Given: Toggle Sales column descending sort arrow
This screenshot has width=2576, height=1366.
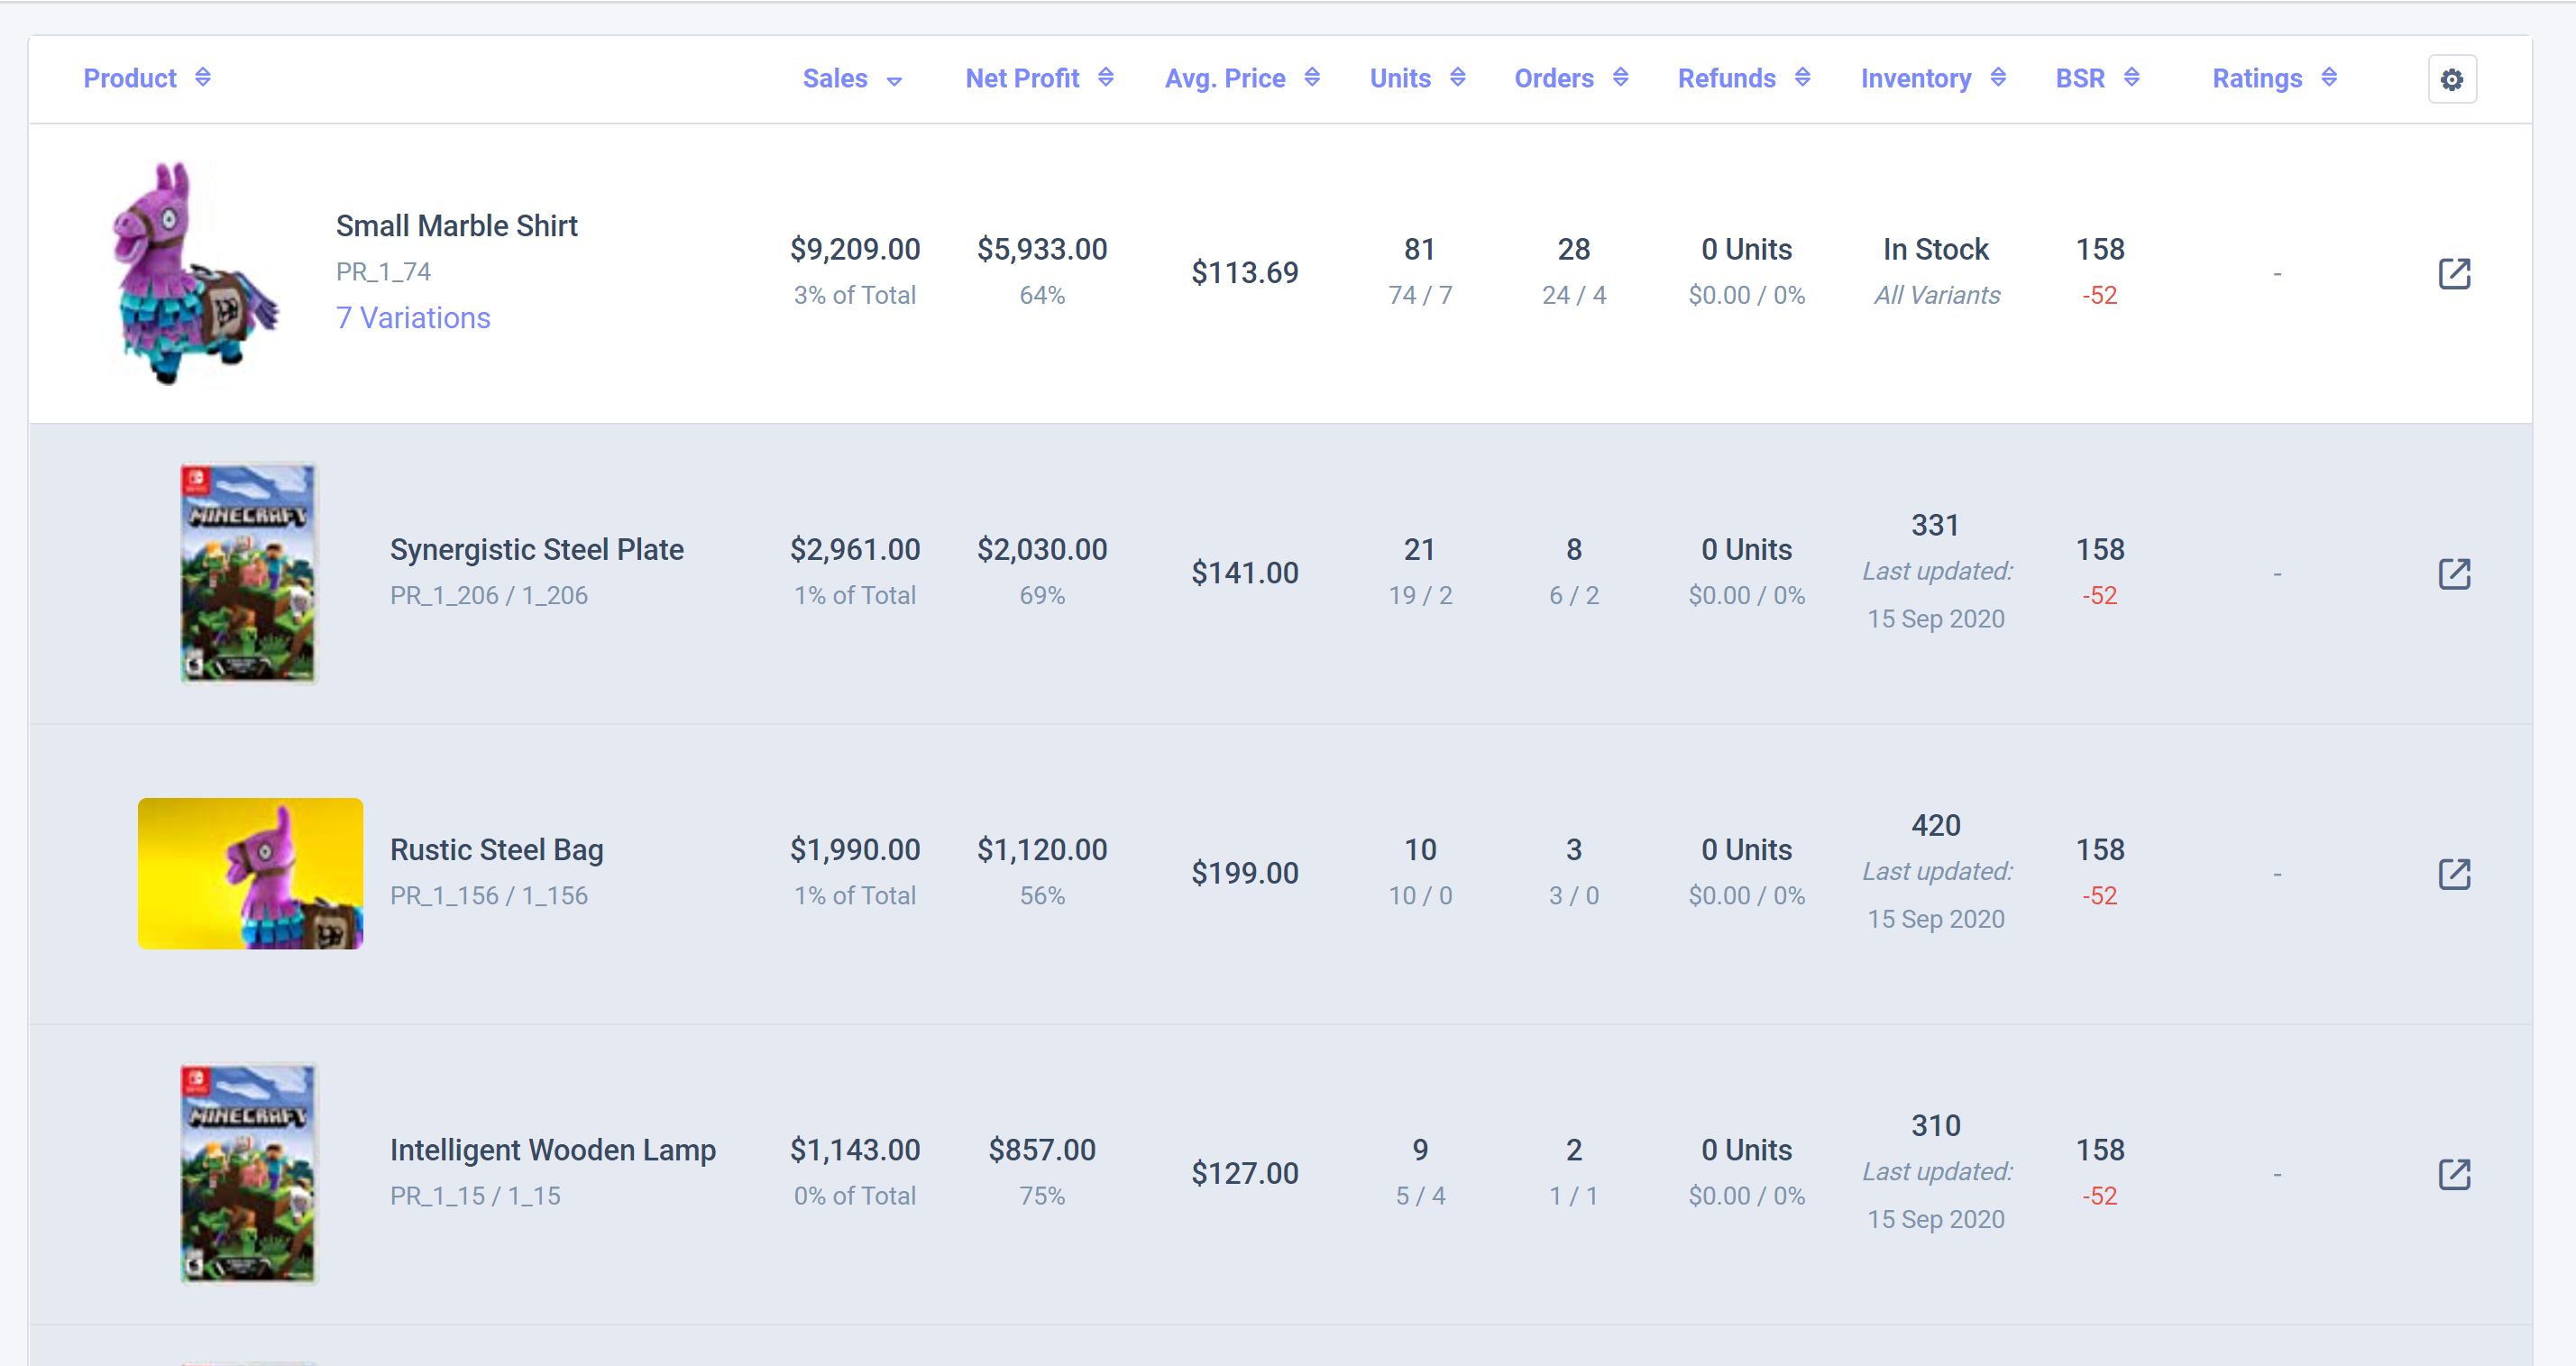Looking at the screenshot, I should pyautogui.click(x=894, y=81).
